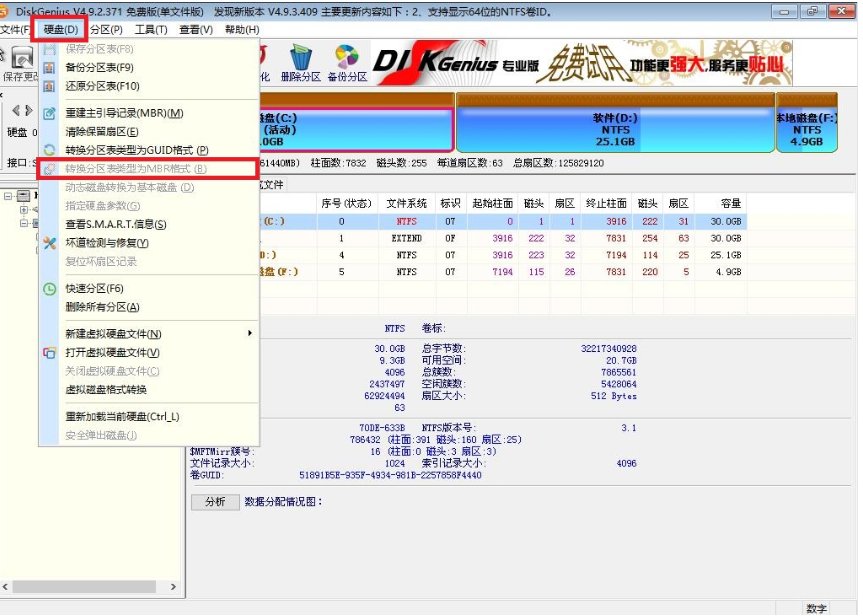Click the 文件系统 column header
Screen dimensions: 863x616
(x=407, y=204)
